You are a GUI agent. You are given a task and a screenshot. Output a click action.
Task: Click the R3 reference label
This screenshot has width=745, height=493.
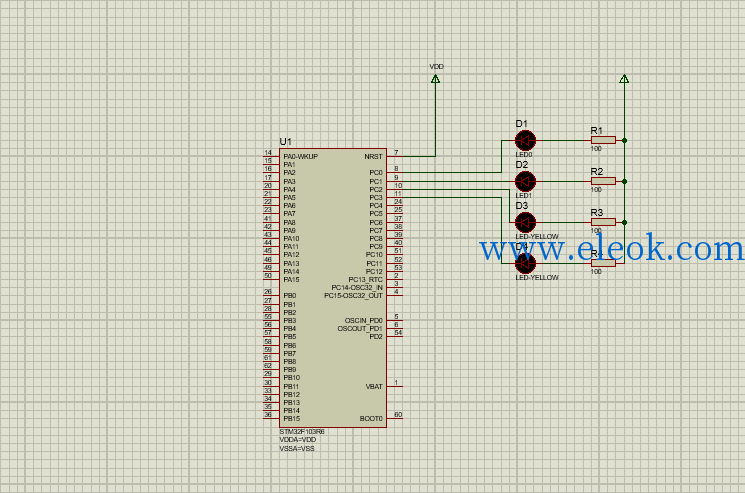click(597, 212)
